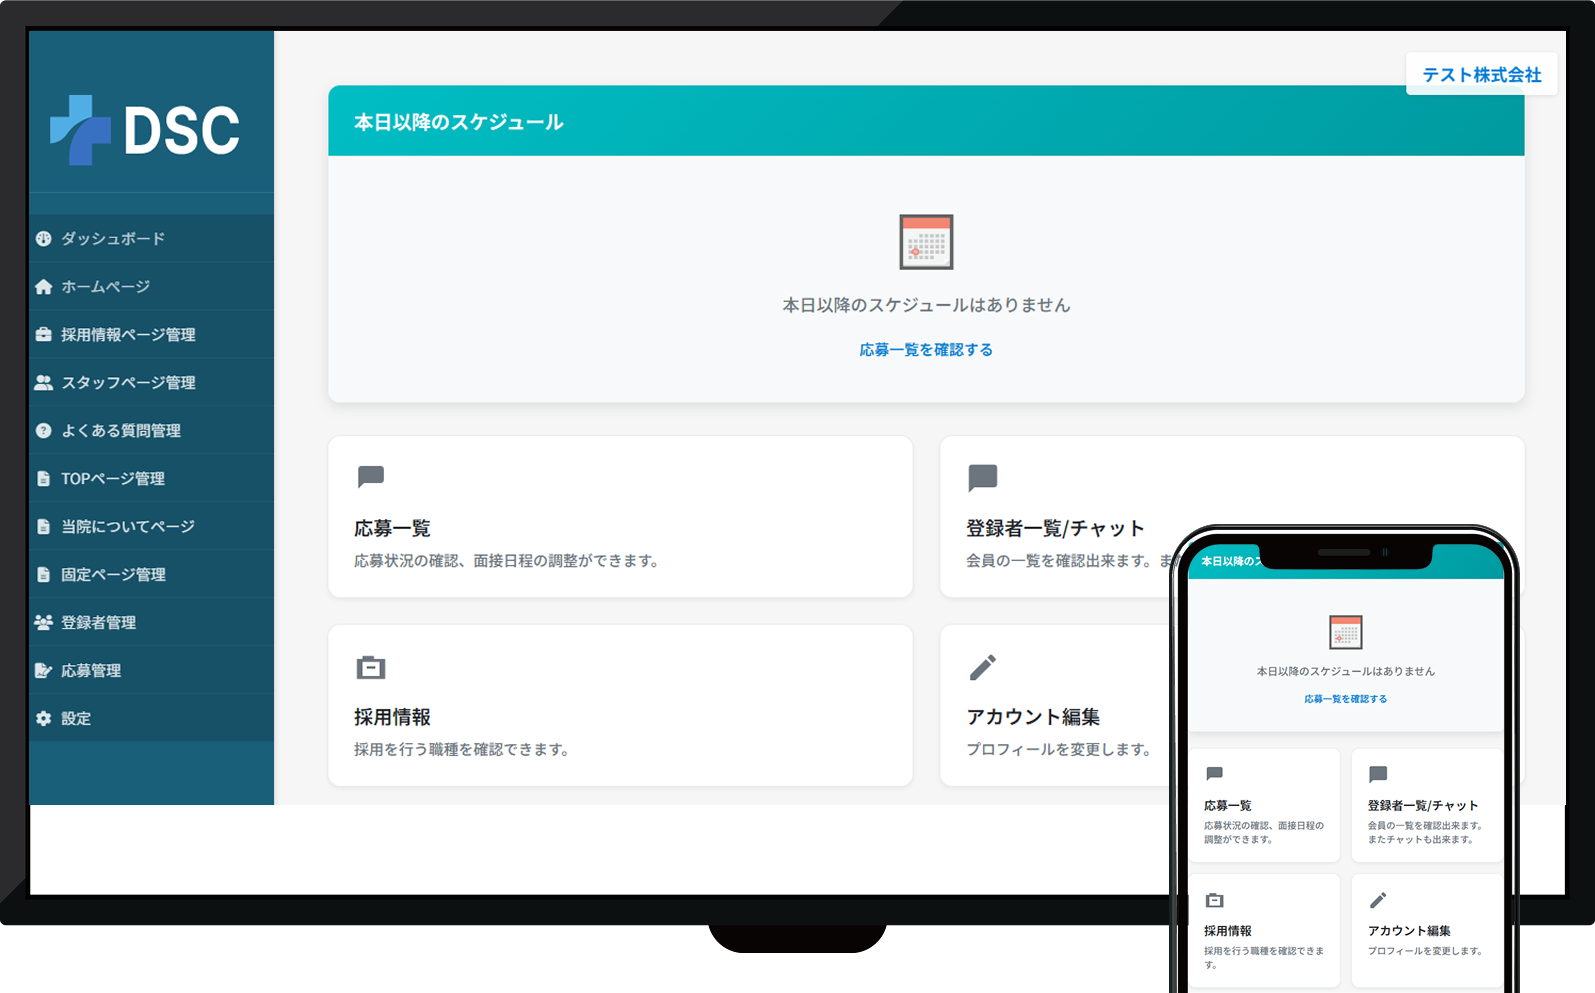The image size is (1595, 993).
Task: Select 固定ページ管理 in the sidebar
Action: (151, 575)
